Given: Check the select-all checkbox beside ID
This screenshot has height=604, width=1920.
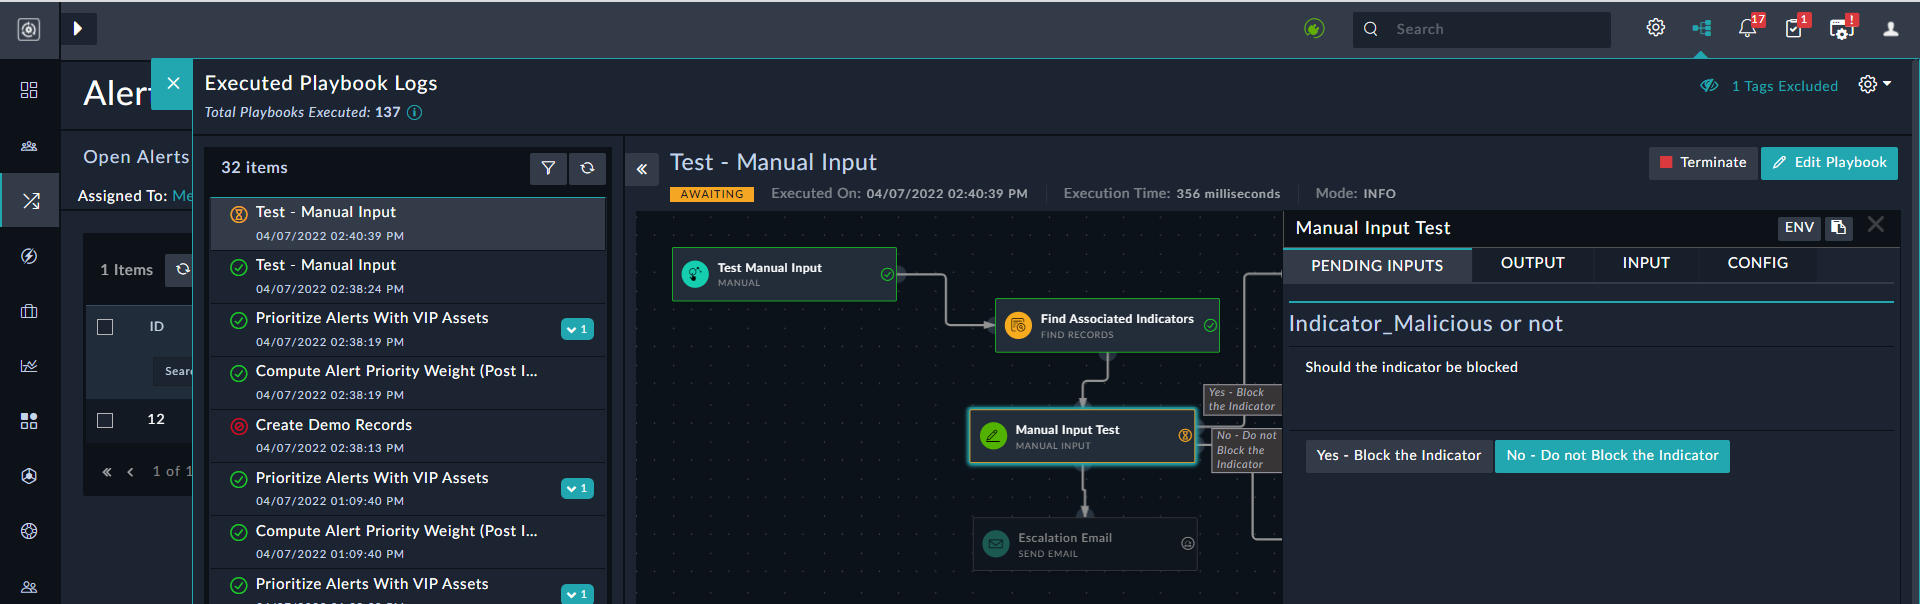Looking at the screenshot, I should click(105, 327).
